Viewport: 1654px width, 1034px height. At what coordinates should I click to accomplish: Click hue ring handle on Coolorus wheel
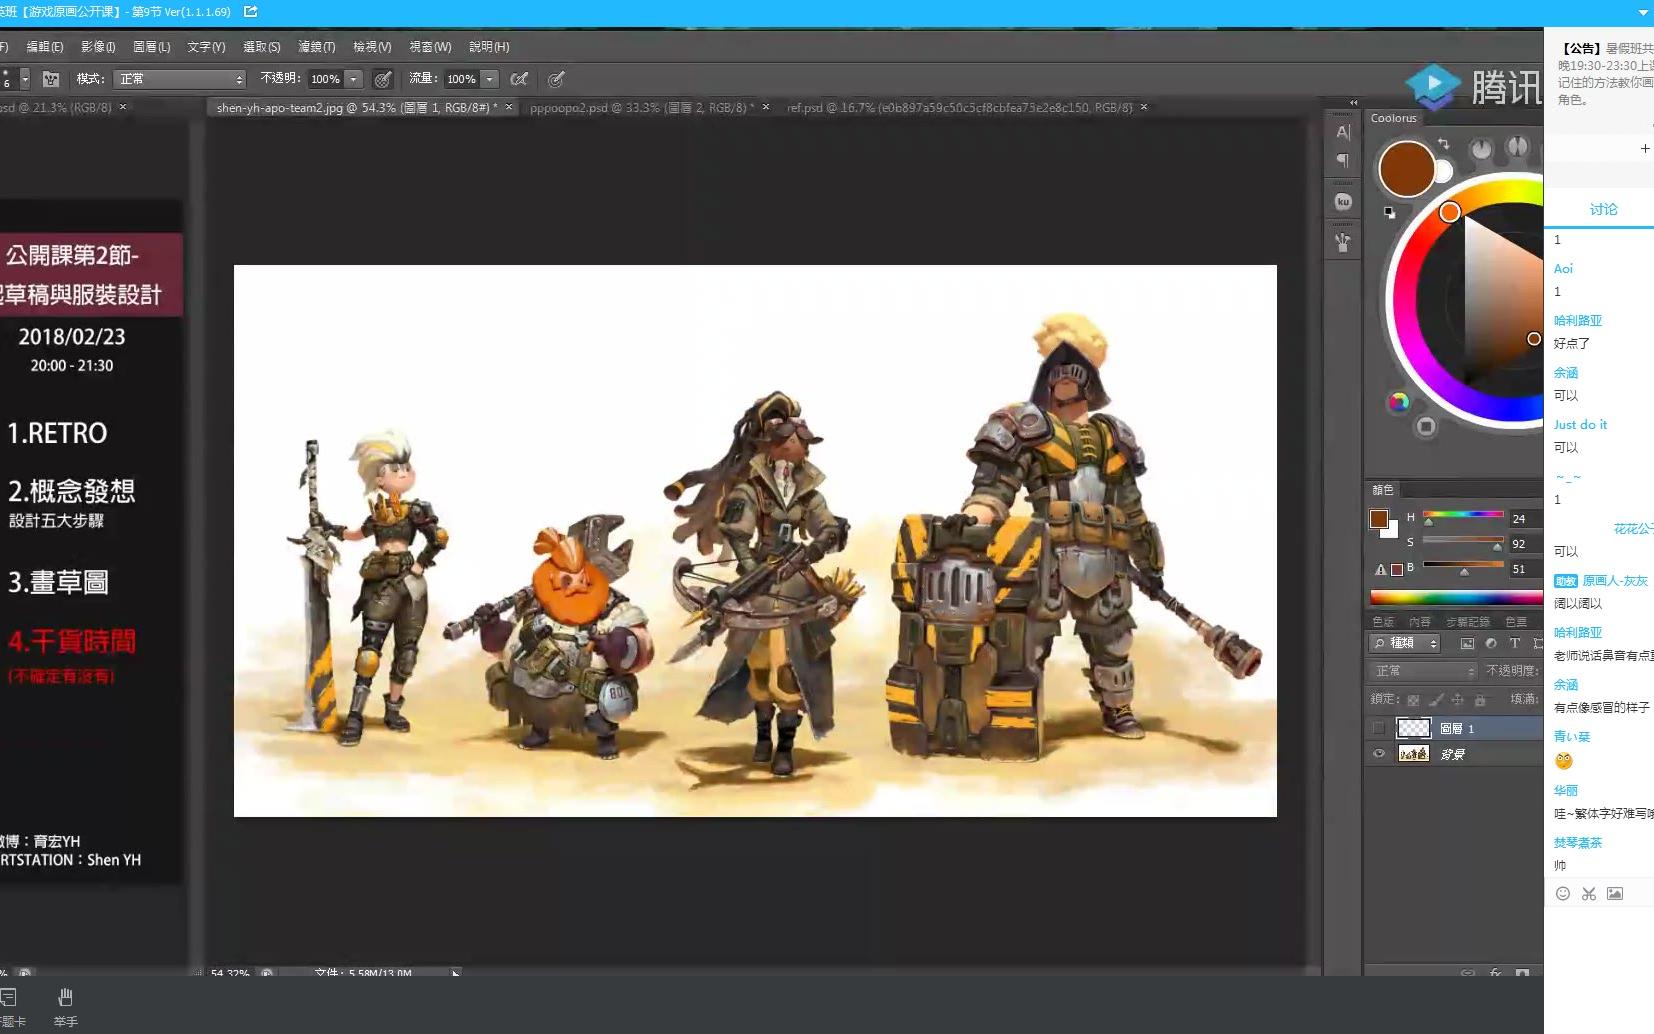point(1449,212)
